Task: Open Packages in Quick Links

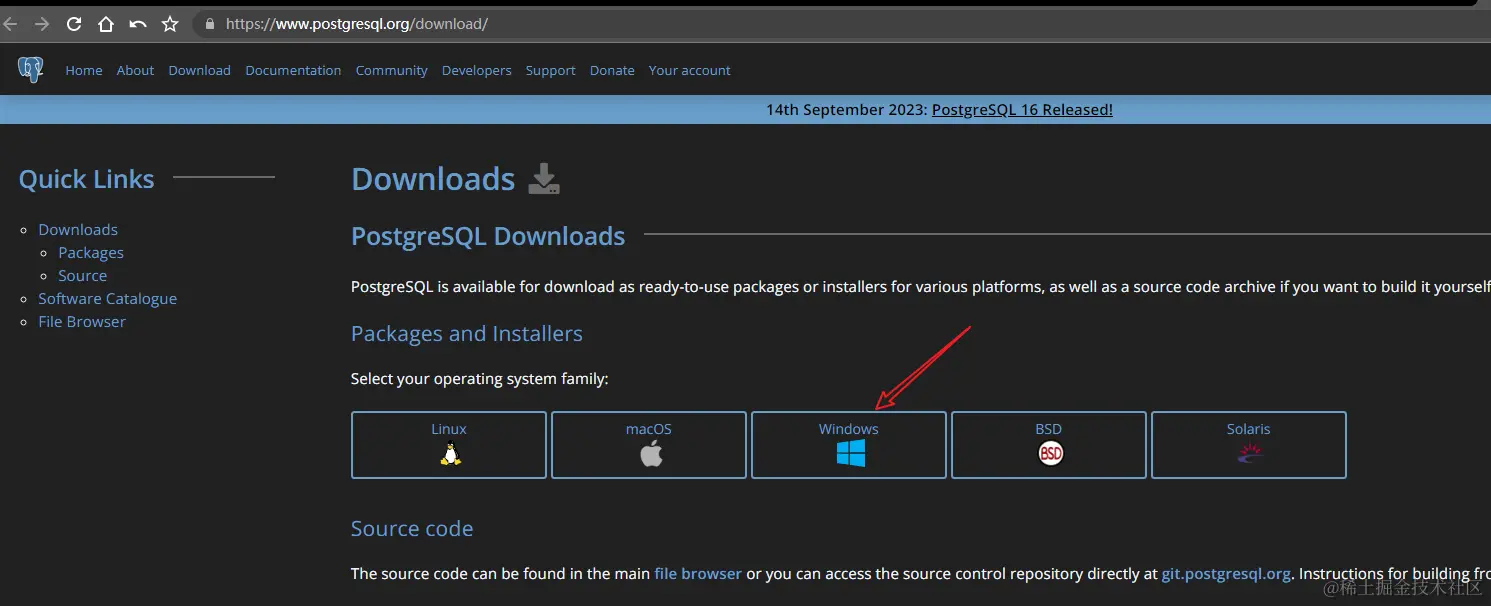Action: [x=91, y=253]
